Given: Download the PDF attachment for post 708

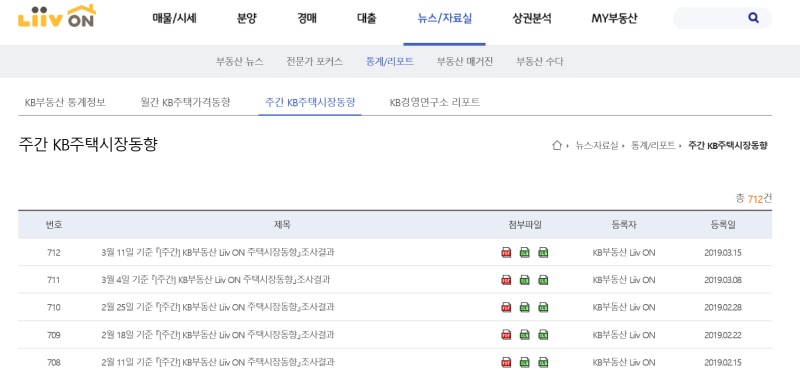Looking at the screenshot, I should tap(506, 363).
